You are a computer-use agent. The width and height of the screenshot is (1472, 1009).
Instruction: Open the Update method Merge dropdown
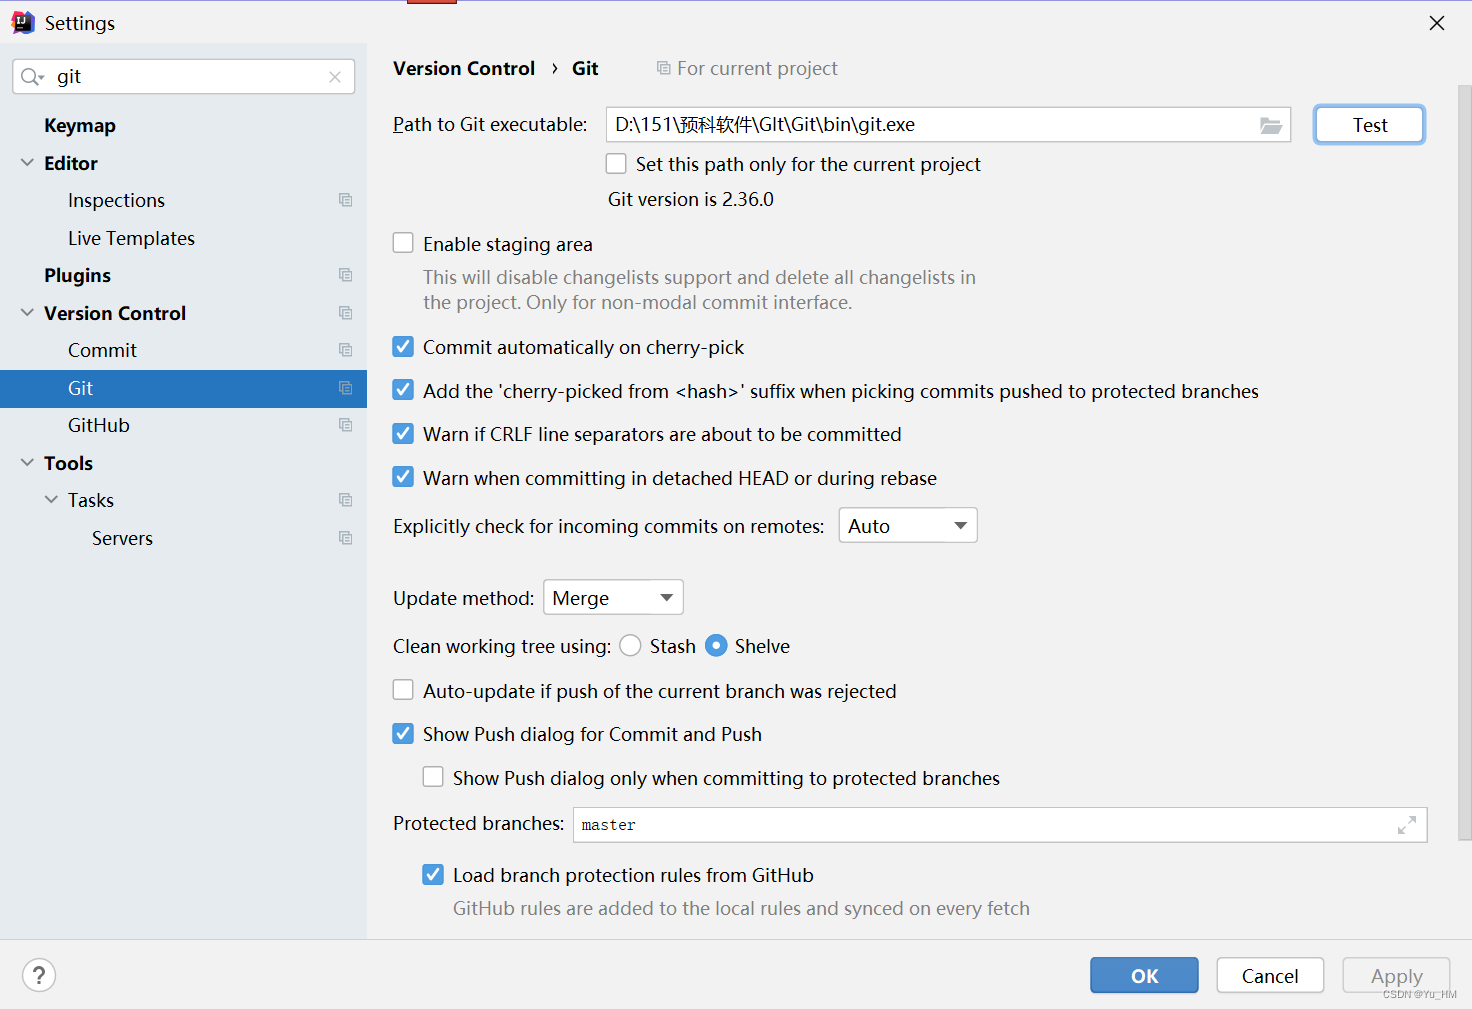point(613,598)
